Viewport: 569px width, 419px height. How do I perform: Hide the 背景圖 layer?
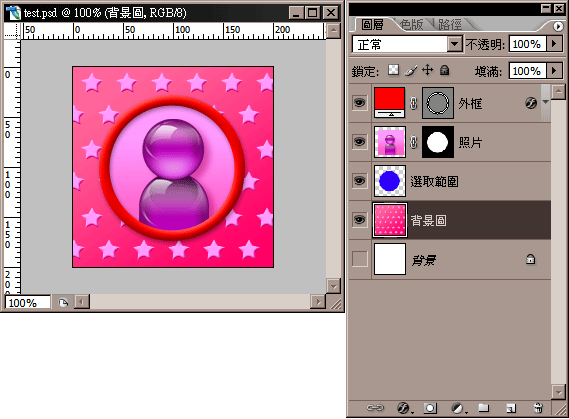(x=360, y=220)
